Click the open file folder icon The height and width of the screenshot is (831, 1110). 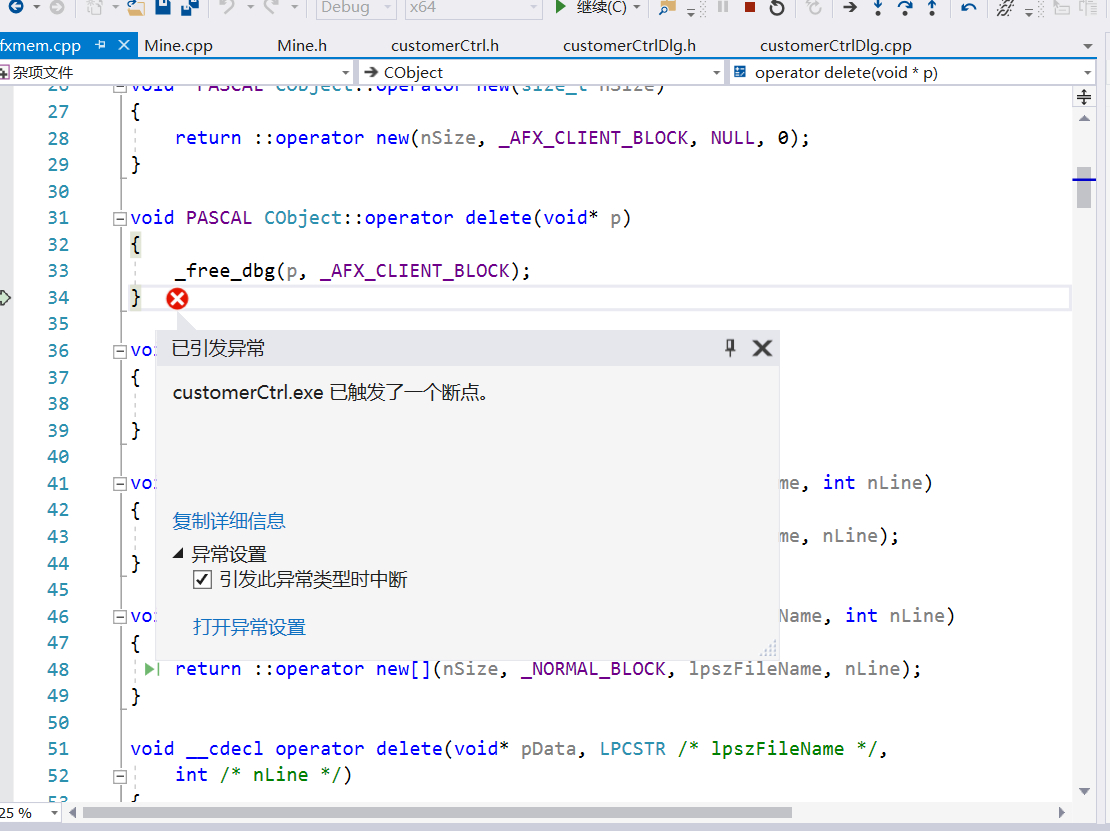tap(135, 8)
